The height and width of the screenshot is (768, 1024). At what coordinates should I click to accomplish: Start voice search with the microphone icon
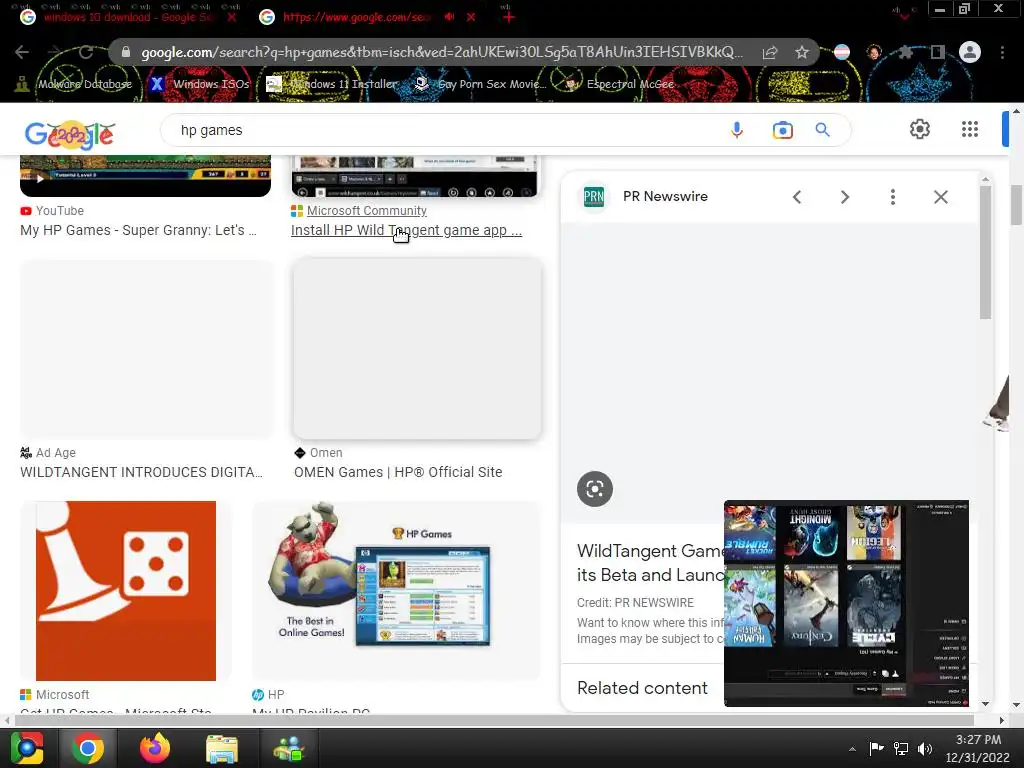click(x=737, y=130)
